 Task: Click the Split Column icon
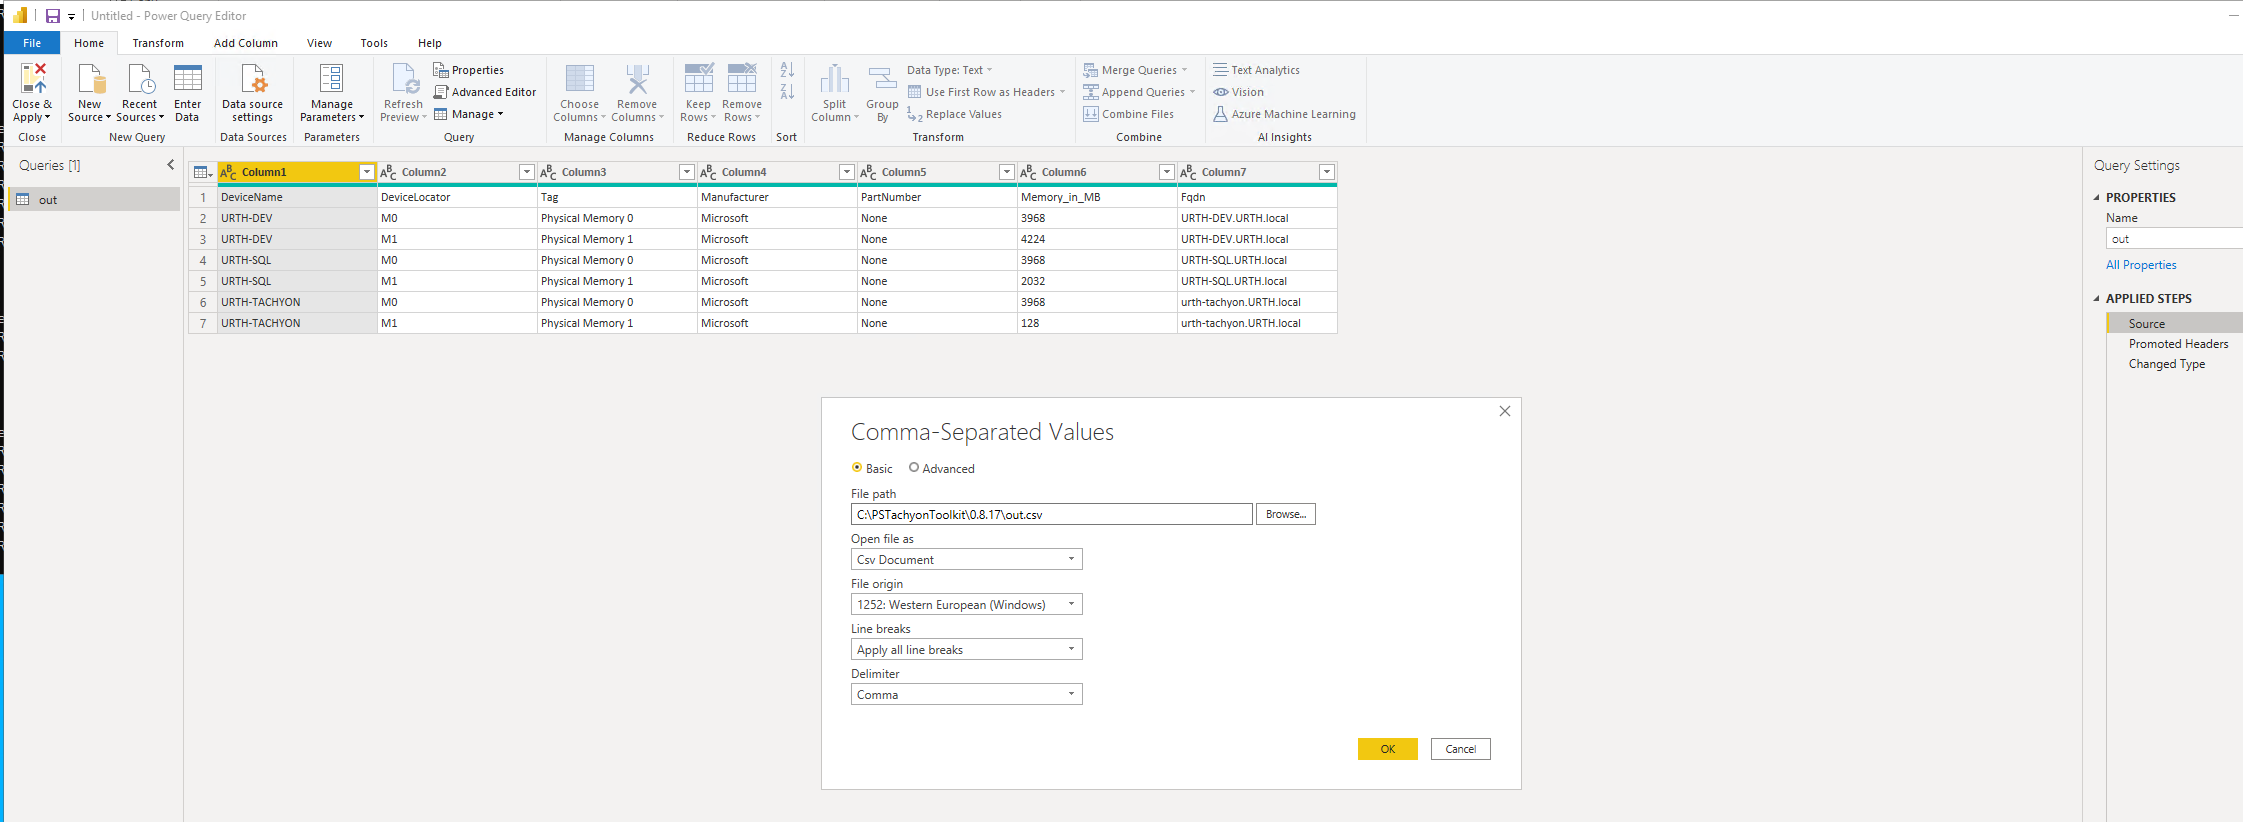pyautogui.click(x=835, y=78)
